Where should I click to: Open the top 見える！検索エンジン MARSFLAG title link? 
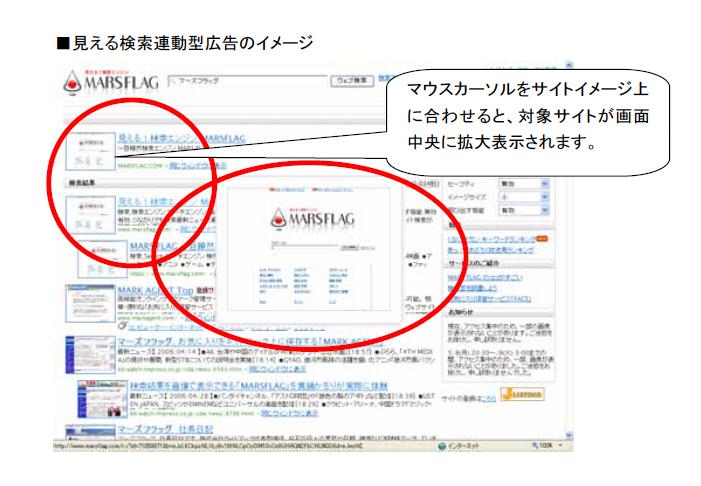tap(182, 138)
